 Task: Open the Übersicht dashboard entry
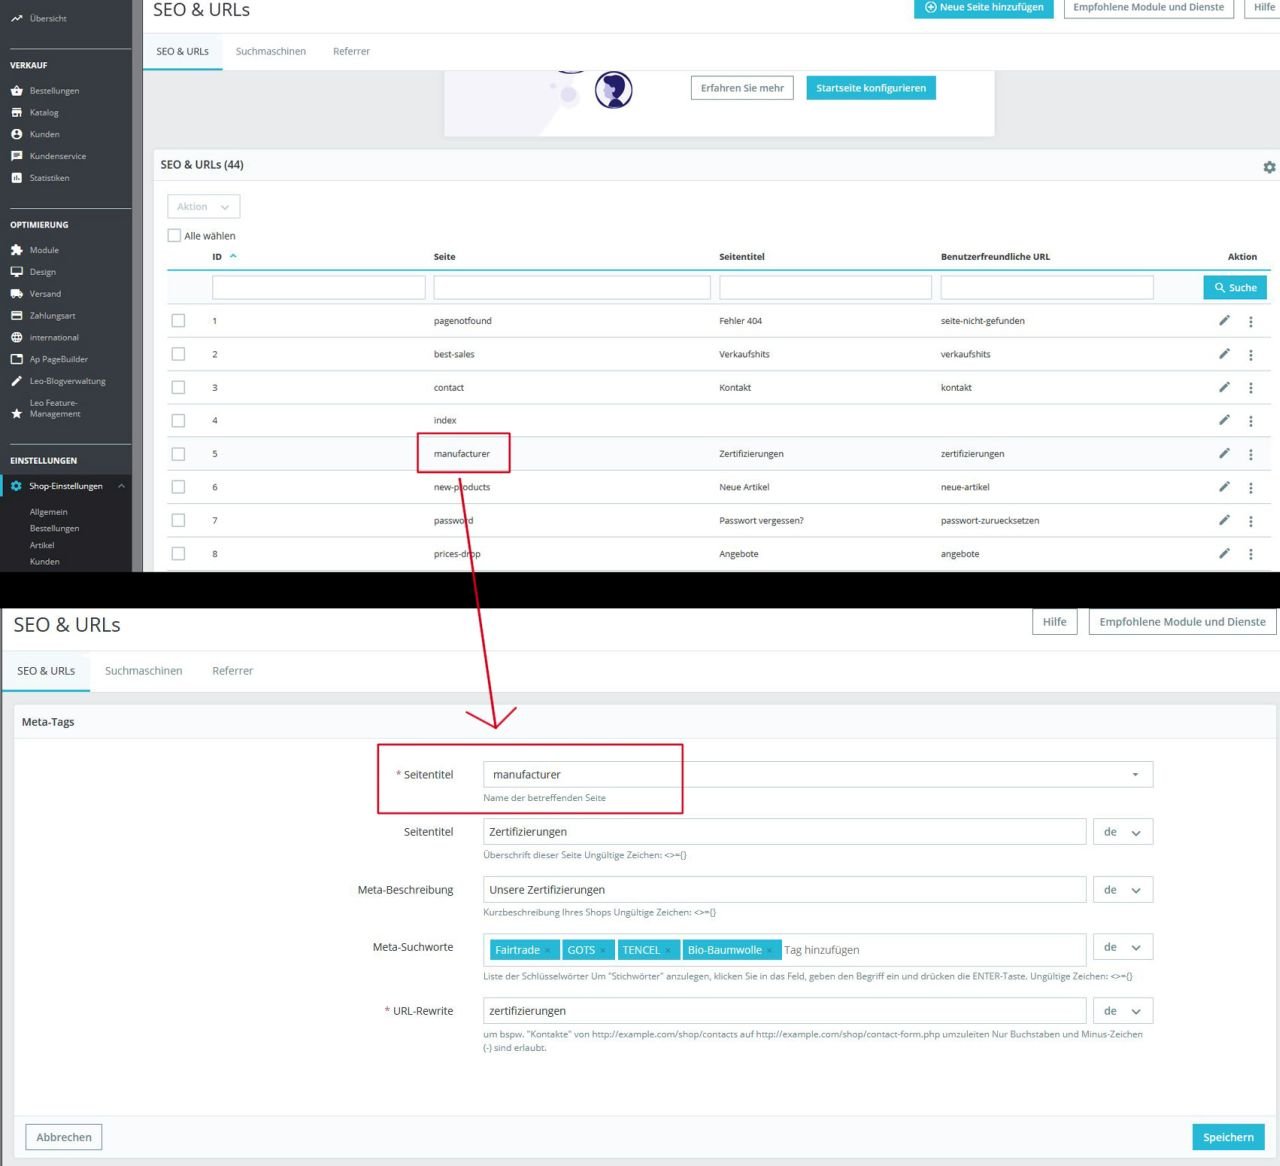pyautogui.click(x=48, y=18)
